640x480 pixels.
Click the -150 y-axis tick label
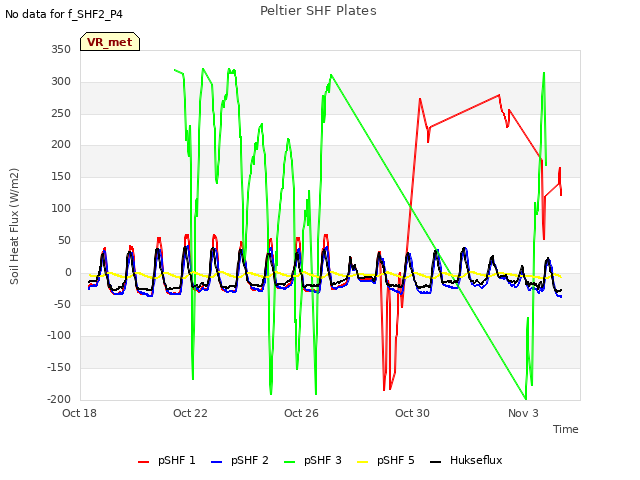pos(59,368)
